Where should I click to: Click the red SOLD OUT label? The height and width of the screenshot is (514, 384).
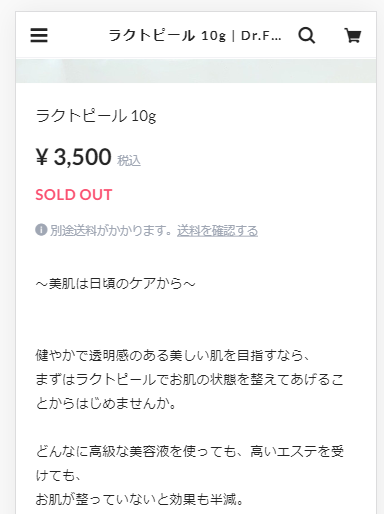pos(74,195)
